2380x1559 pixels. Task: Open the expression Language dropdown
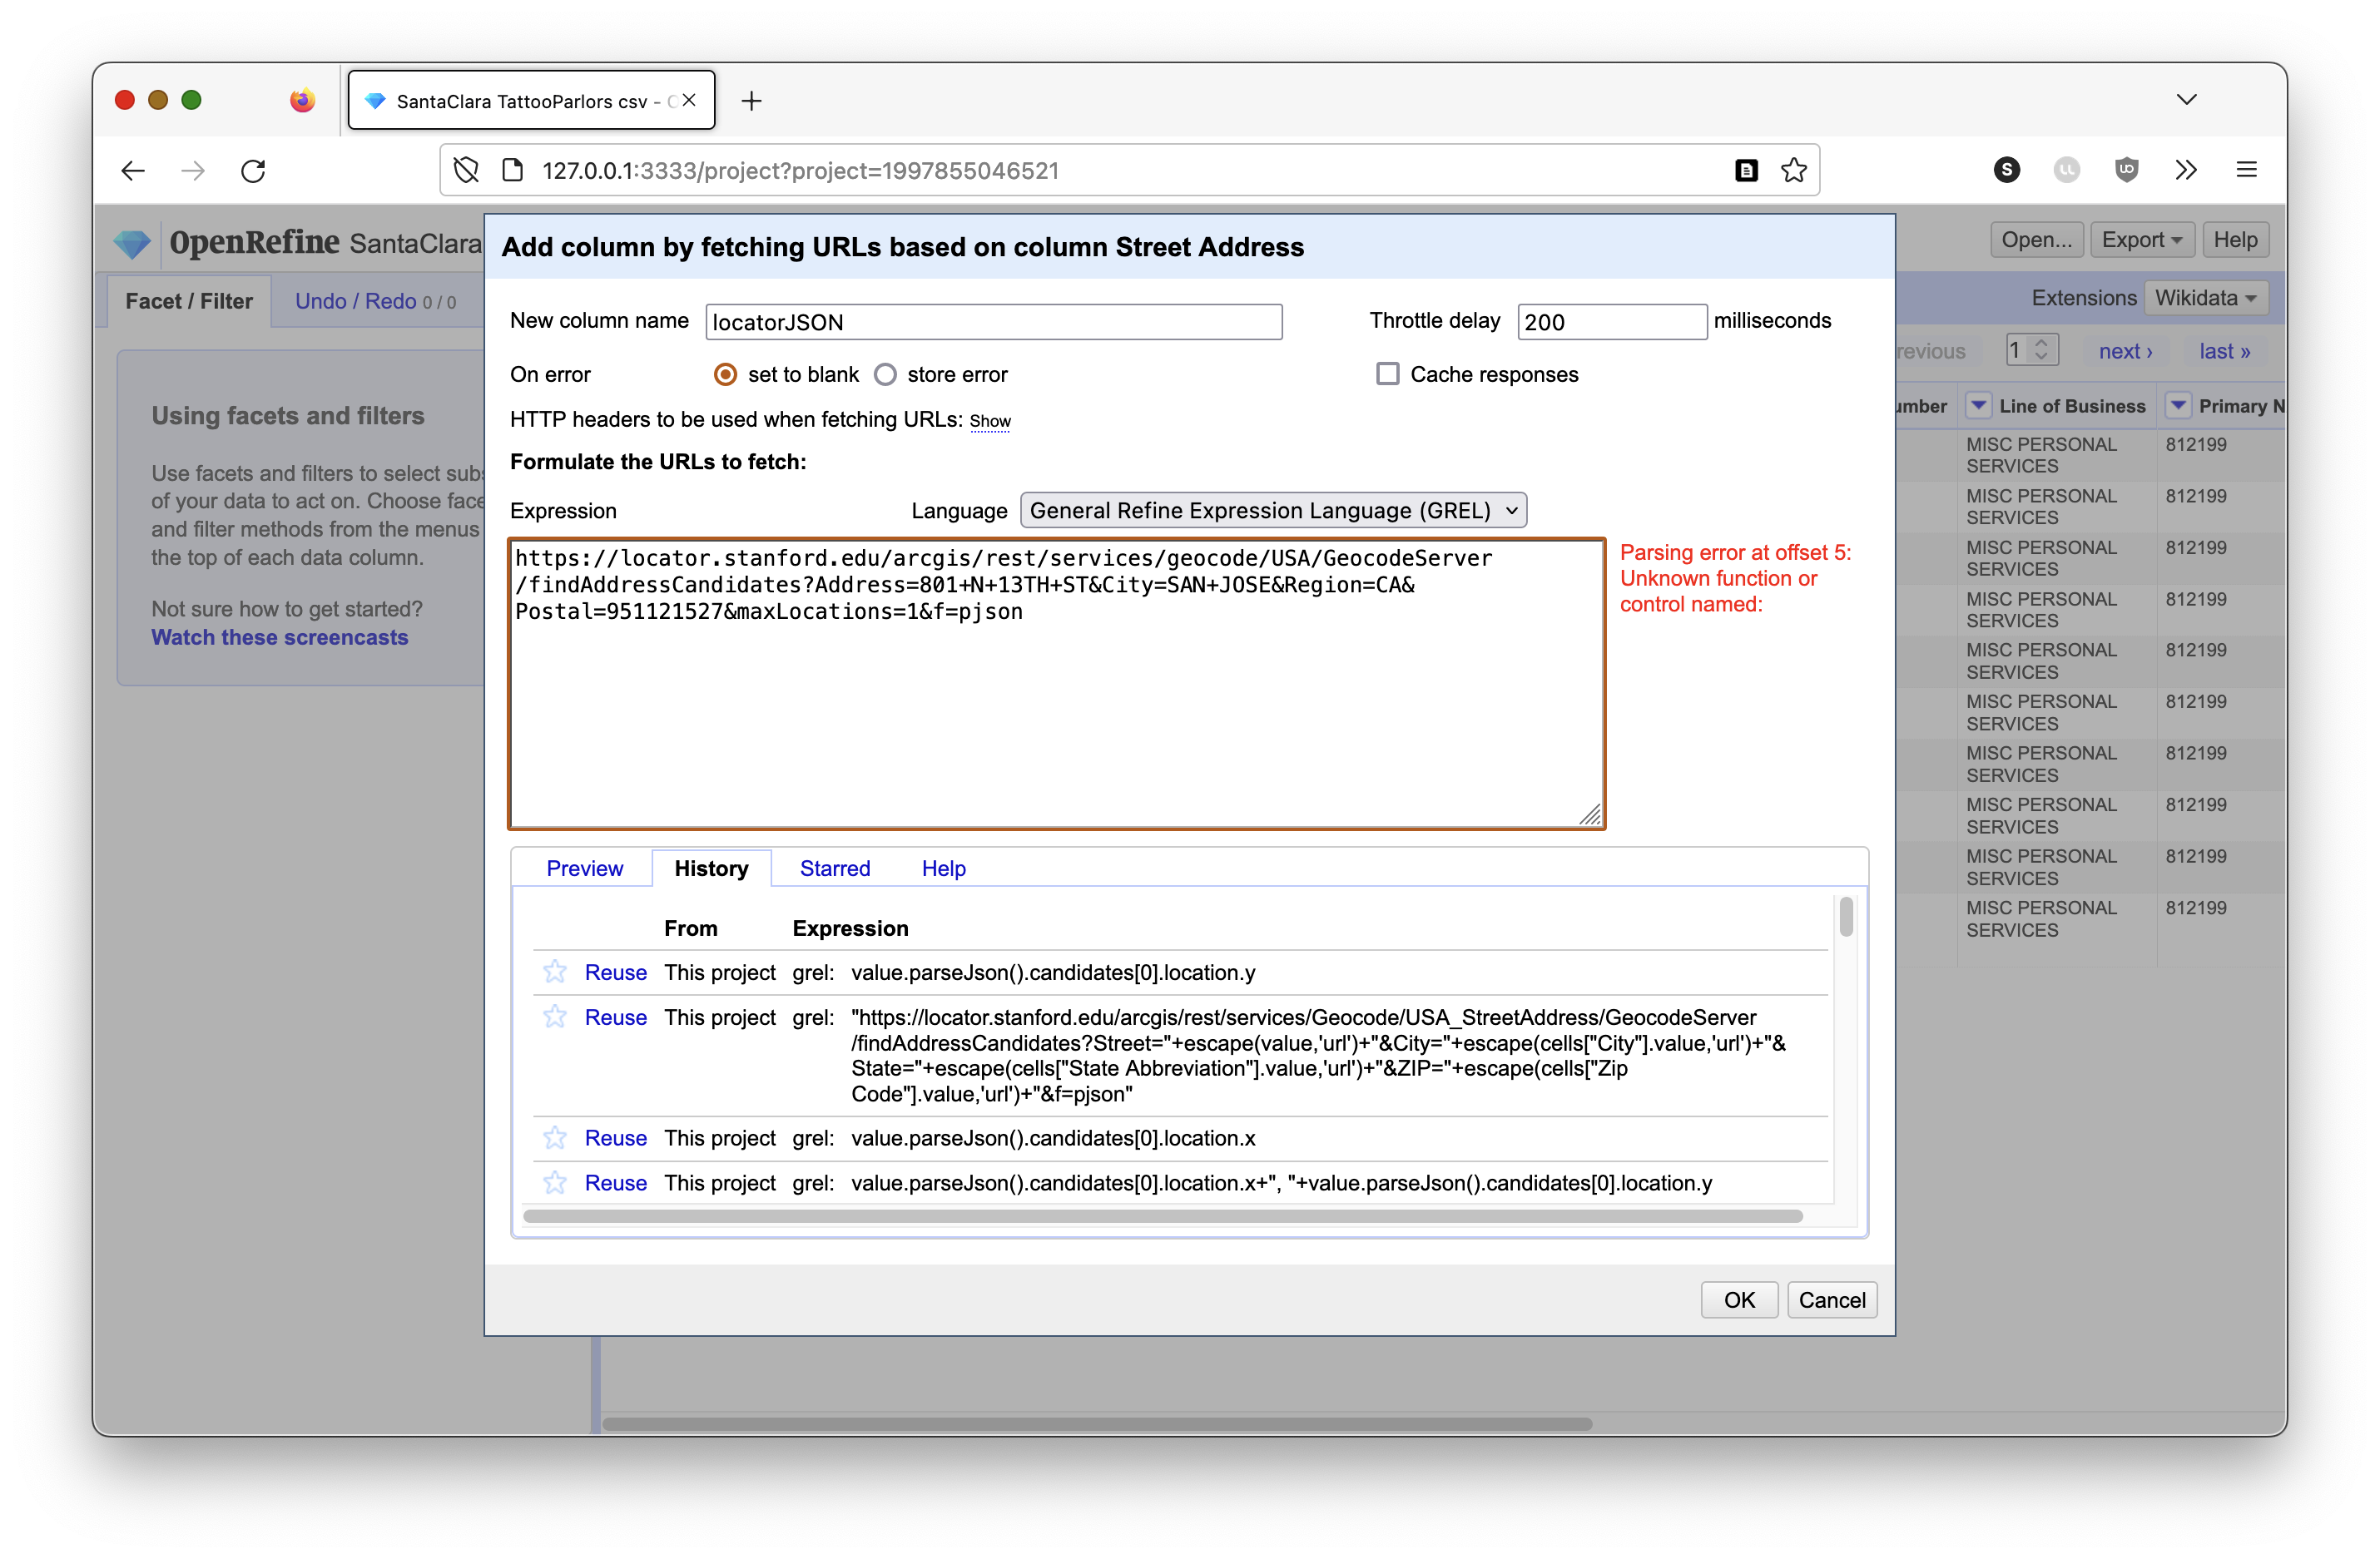pyautogui.click(x=1272, y=511)
